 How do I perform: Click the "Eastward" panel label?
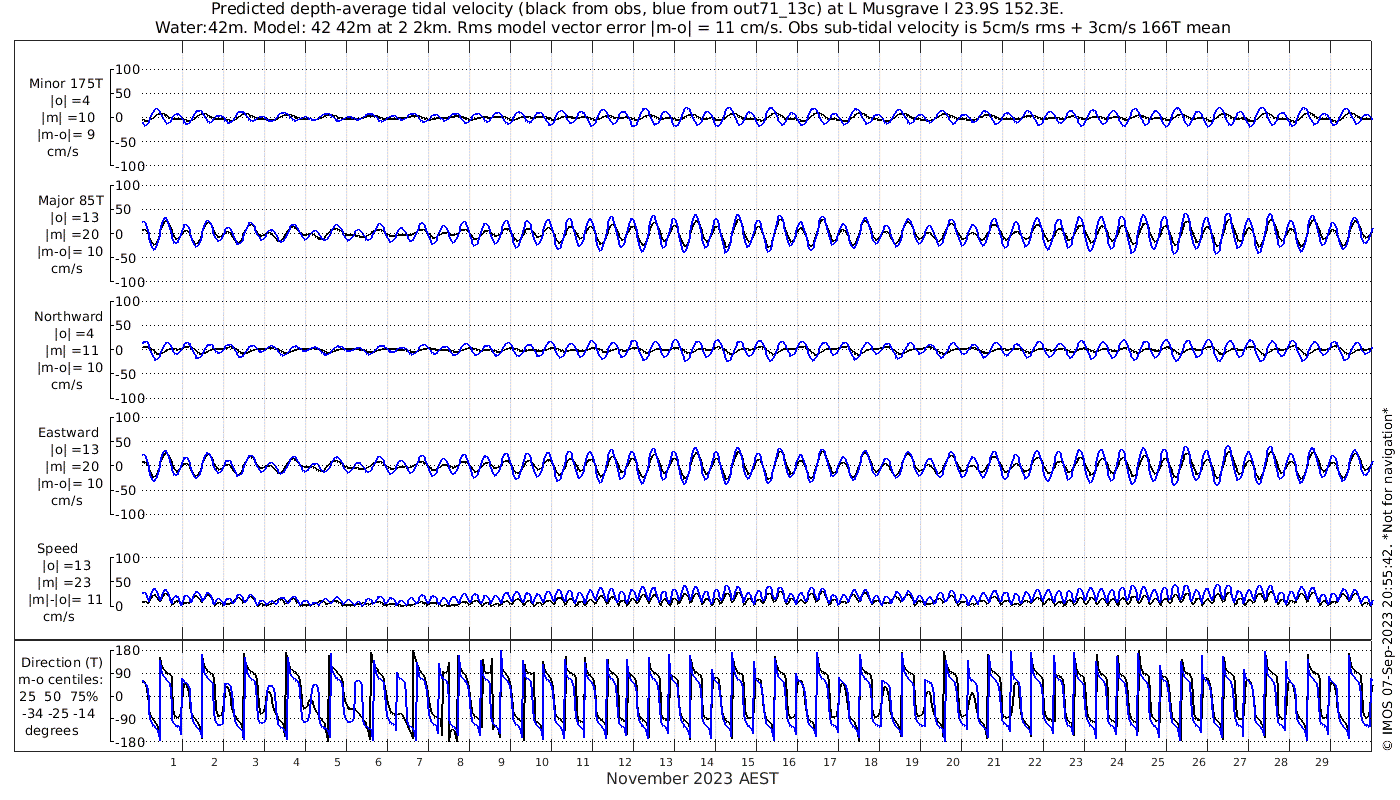tap(69, 433)
